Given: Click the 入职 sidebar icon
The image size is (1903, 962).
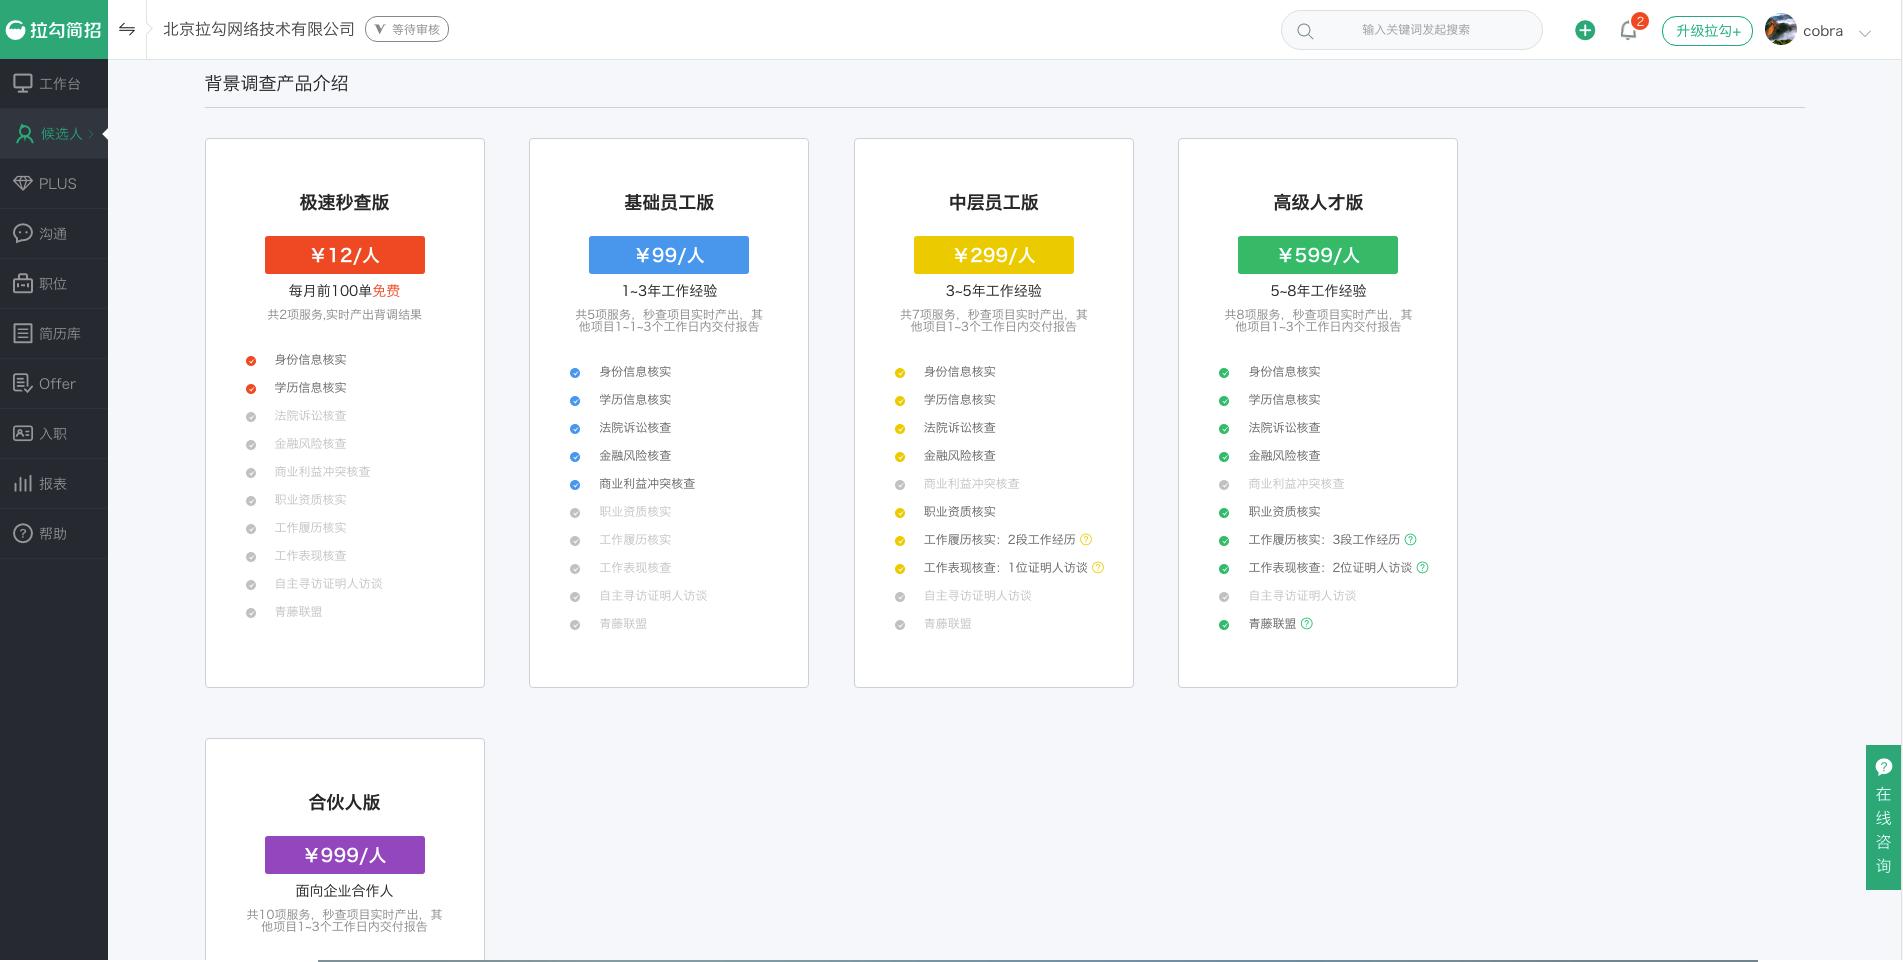Looking at the screenshot, I should point(23,433).
